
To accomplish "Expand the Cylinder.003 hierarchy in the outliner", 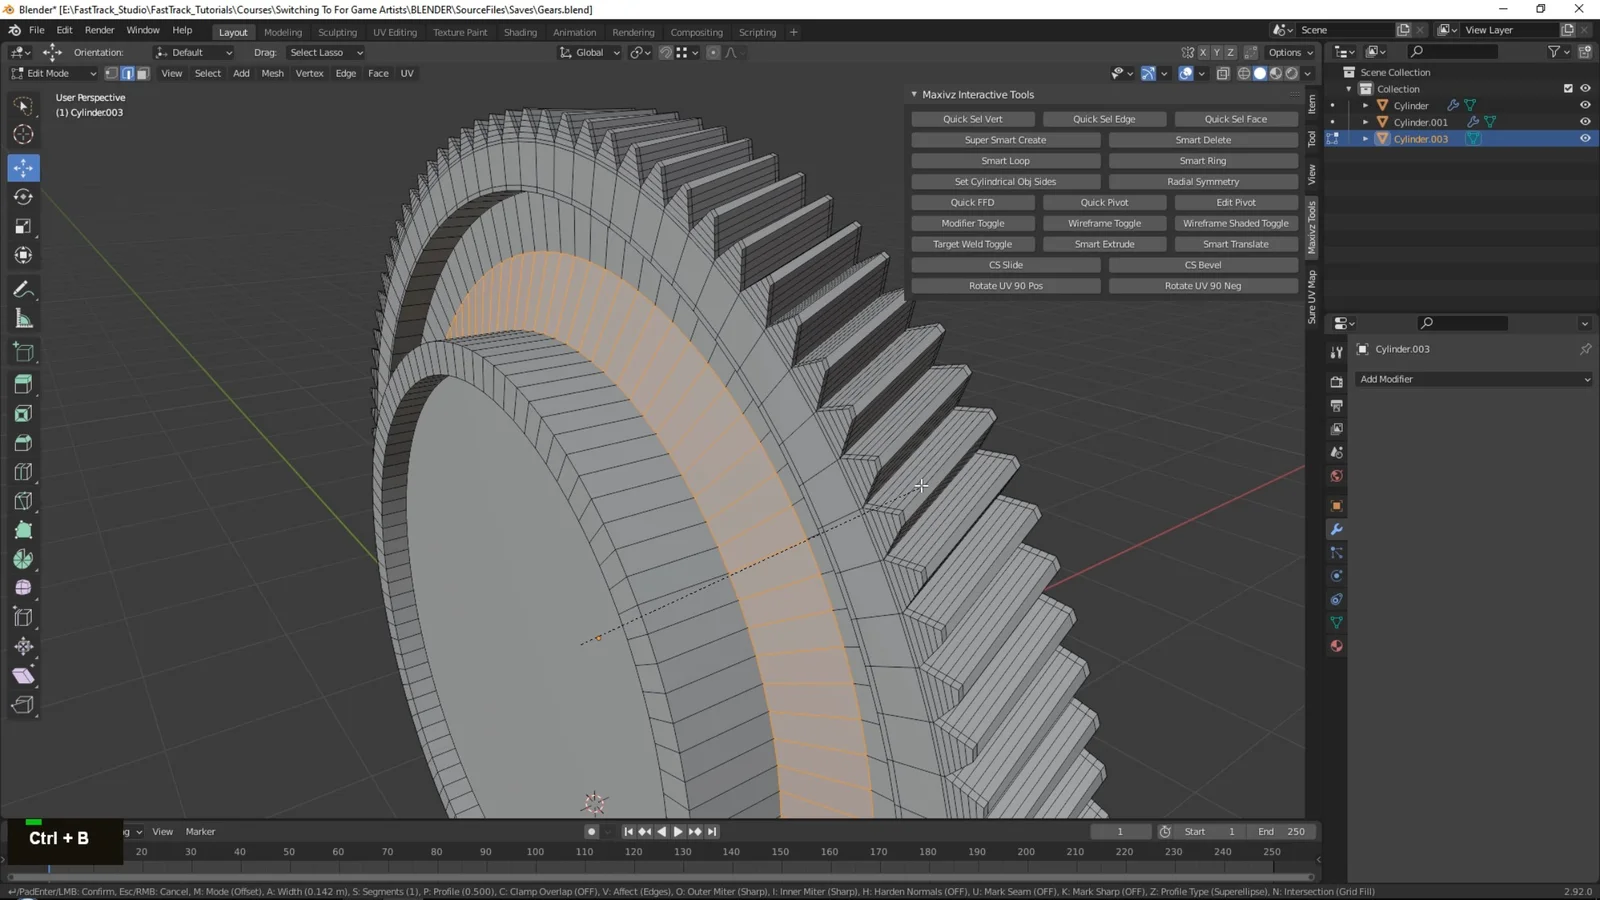I will (x=1364, y=139).
